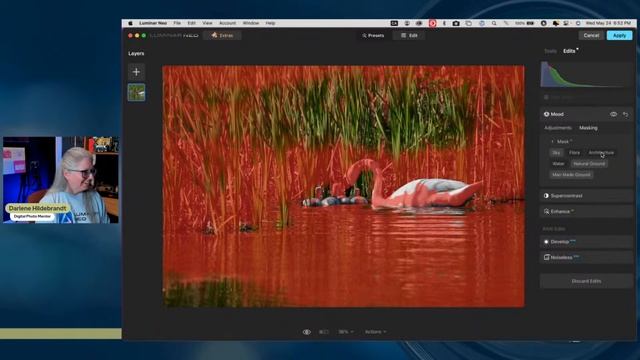Click the date and time in menu bar
The width and height of the screenshot is (640, 360).
[608, 23]
